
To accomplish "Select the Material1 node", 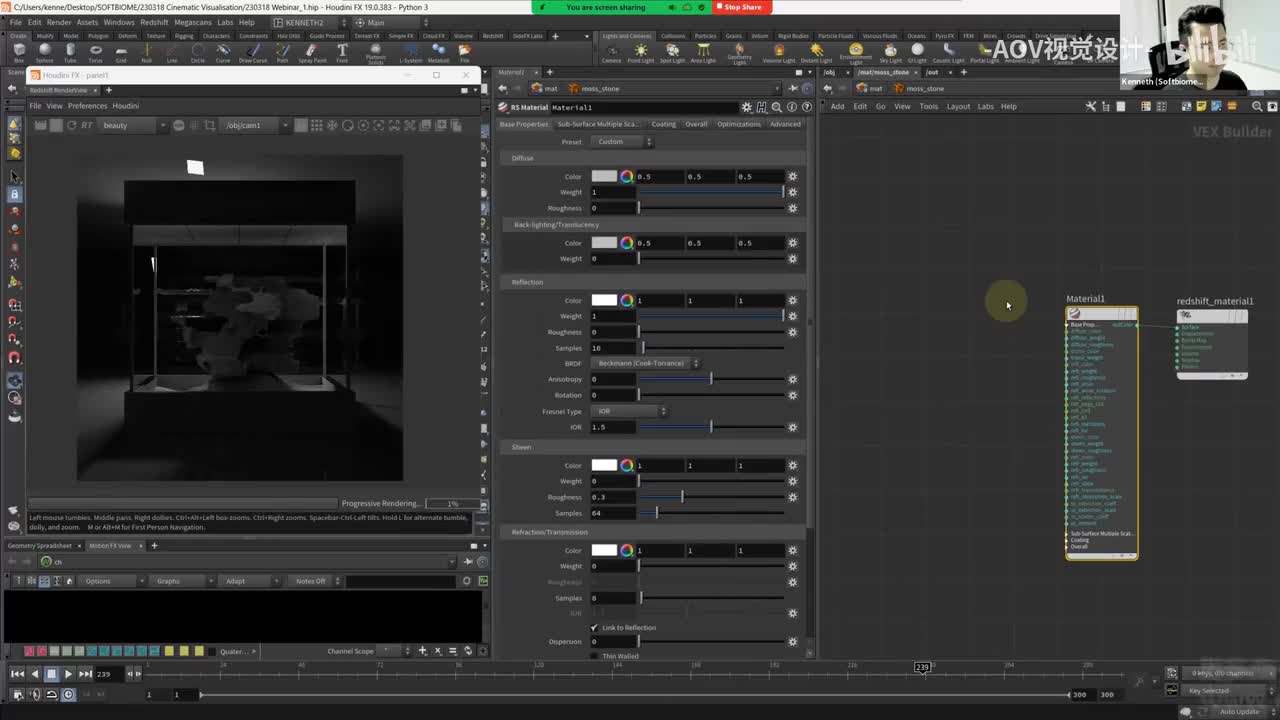I will coord(1101,433).
